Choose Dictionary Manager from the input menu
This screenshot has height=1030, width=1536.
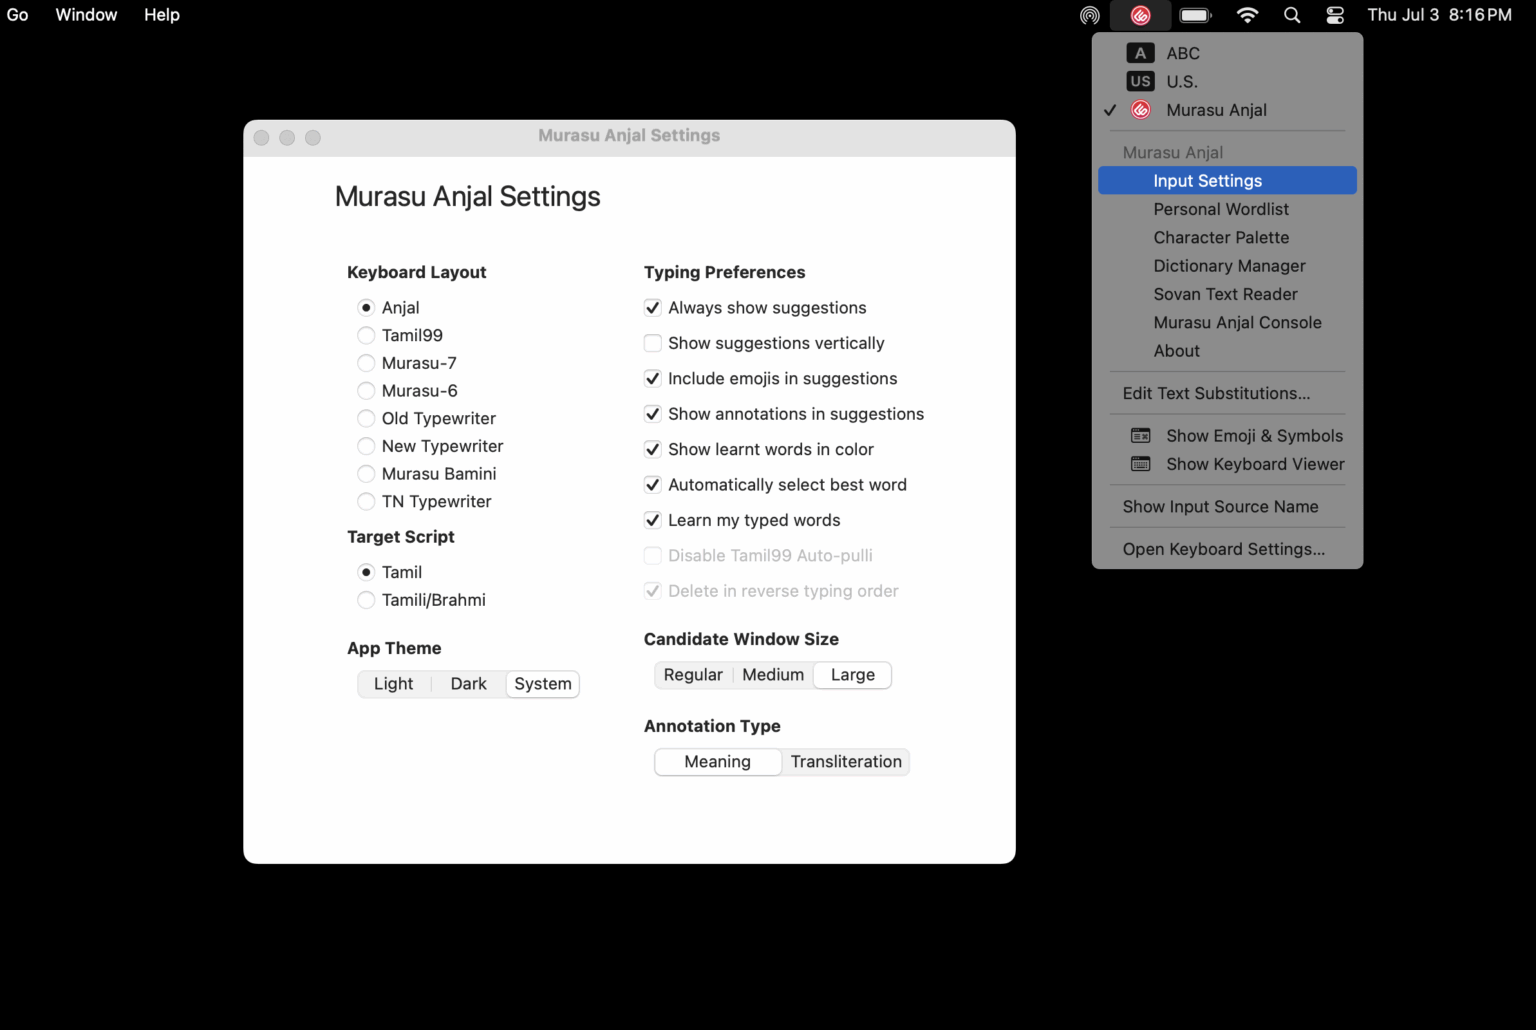pyautogui.click(x=1229, y=265)
